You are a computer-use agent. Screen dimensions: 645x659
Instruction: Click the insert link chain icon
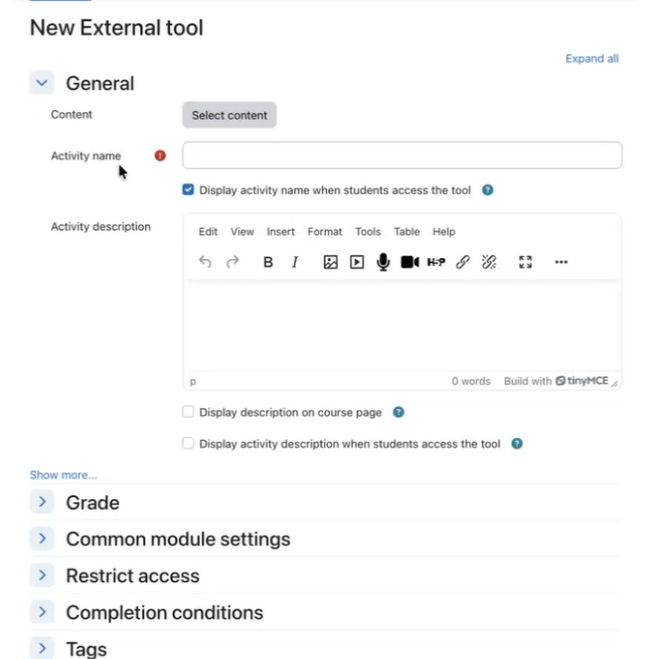click(463, 262)
